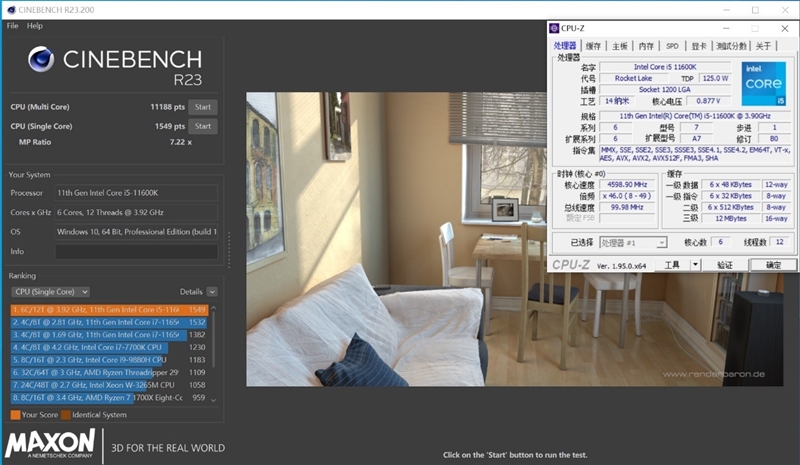This screenshot has height=465, width=800.
Task: Click the Intel Core i5 logo in CPU-Z
Action: coord(763,84)
